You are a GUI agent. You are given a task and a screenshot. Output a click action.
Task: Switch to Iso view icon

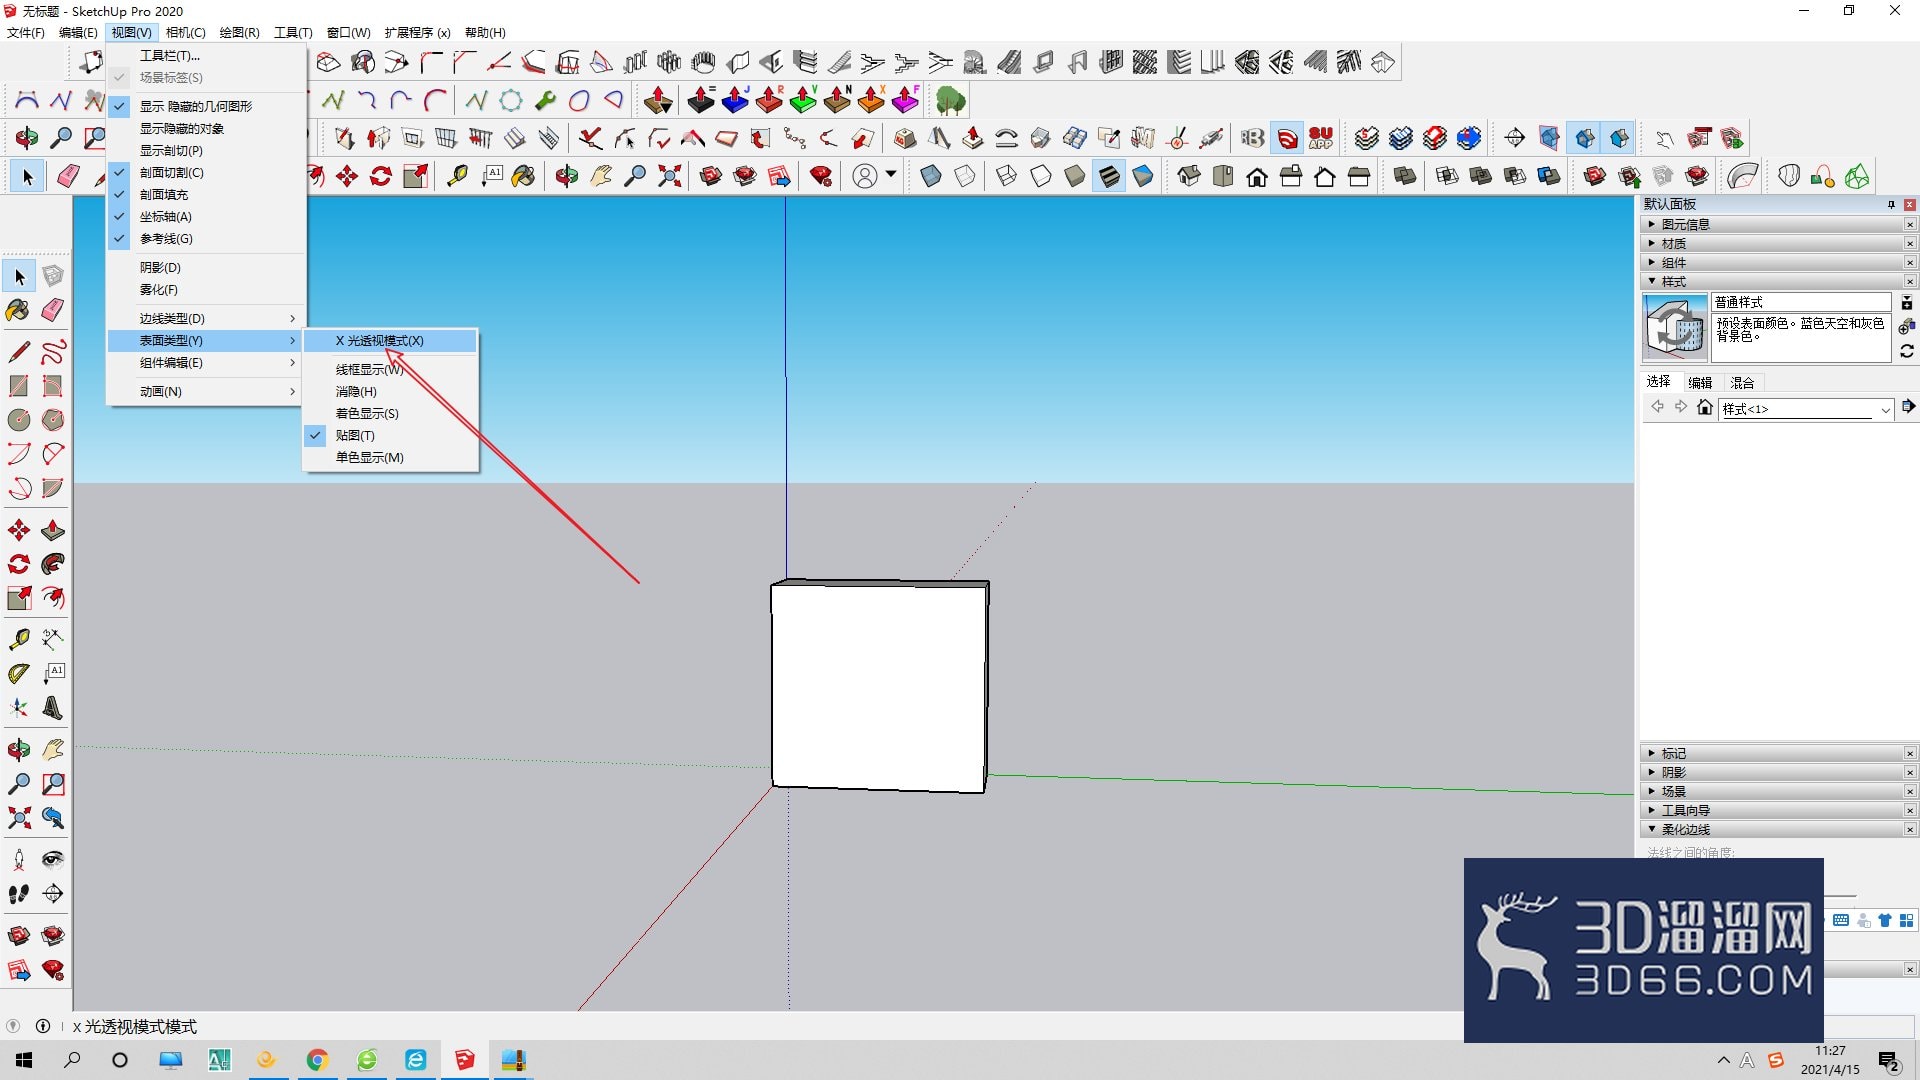click(1189, 177)
